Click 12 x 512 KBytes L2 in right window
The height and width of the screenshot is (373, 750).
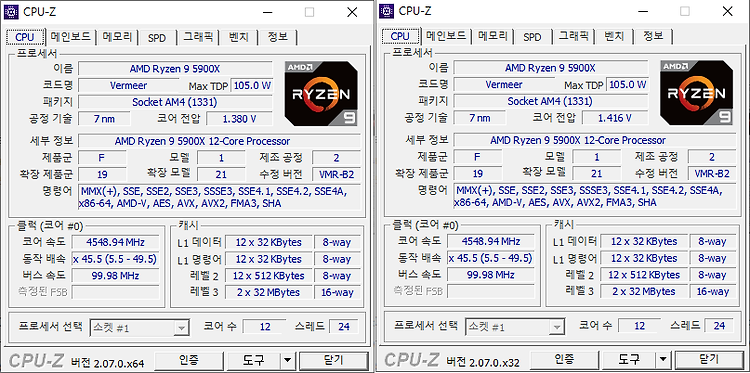pos(644,275)
